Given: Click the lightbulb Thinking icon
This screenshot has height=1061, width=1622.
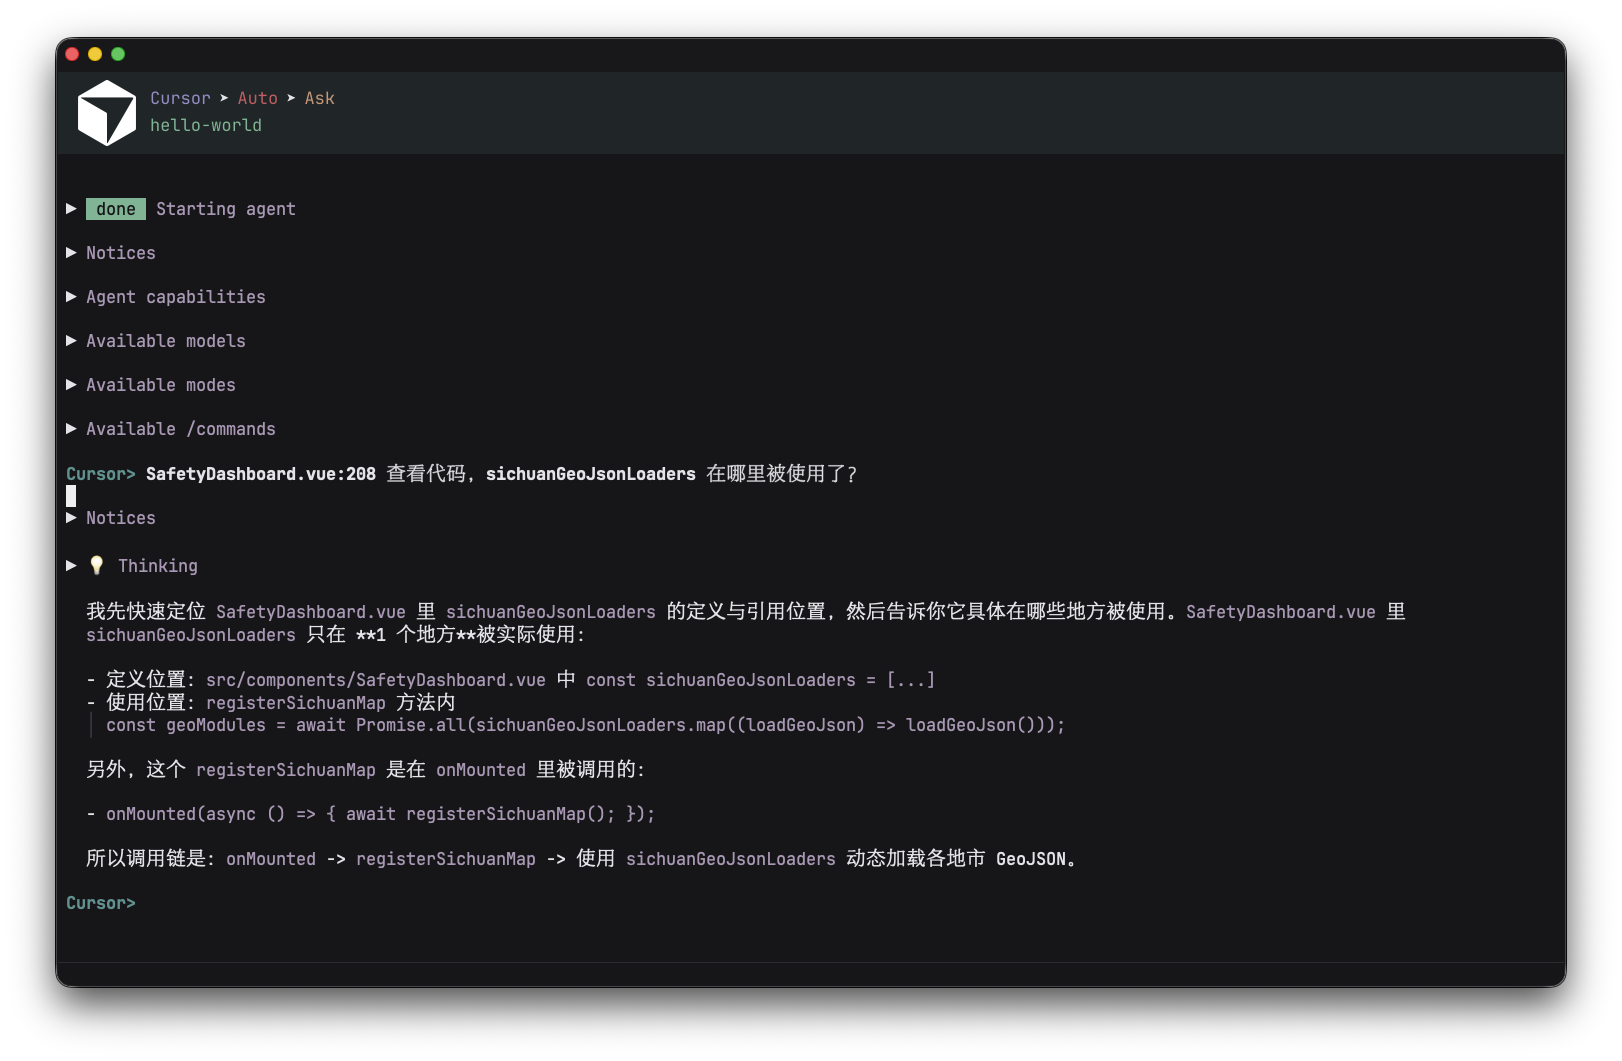Looking at the screenshot, I should (97, 566).
